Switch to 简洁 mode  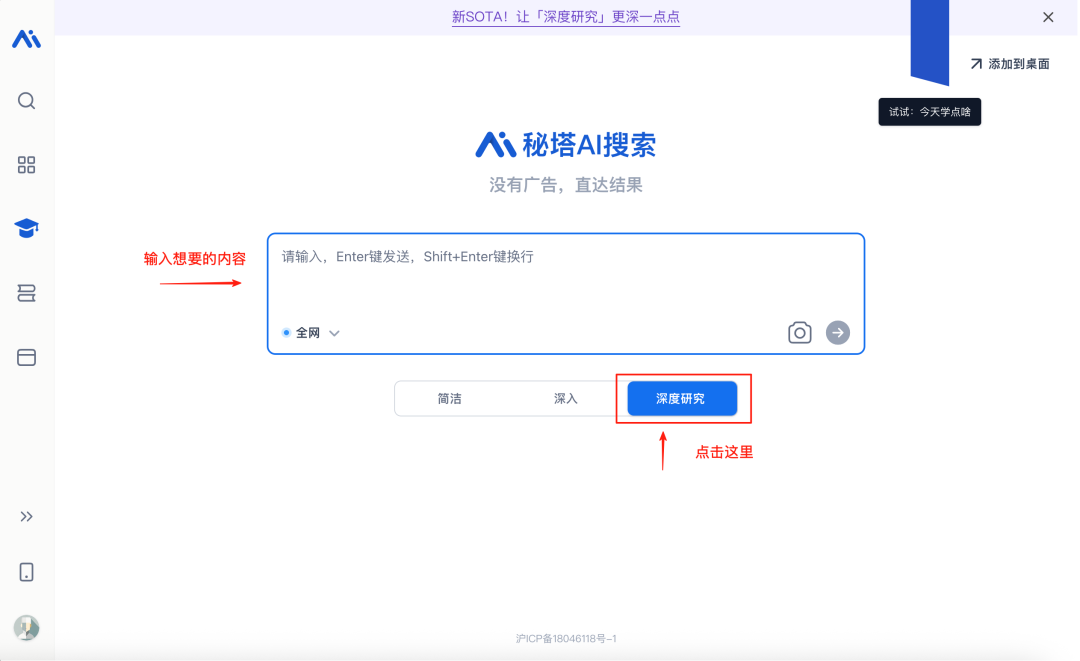[450, 399]
